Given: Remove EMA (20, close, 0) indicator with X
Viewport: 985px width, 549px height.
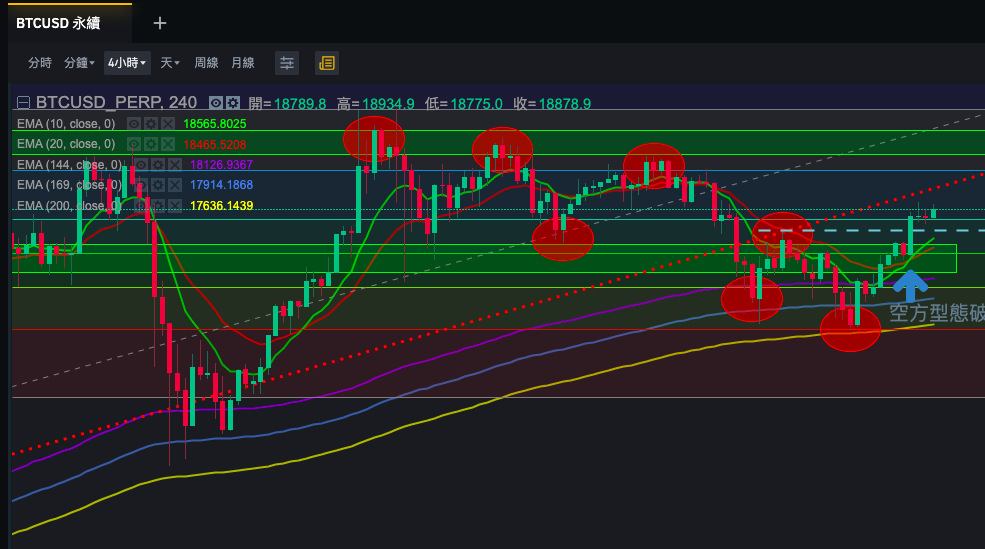Looking at the screenshot, I should pos(168,144).
